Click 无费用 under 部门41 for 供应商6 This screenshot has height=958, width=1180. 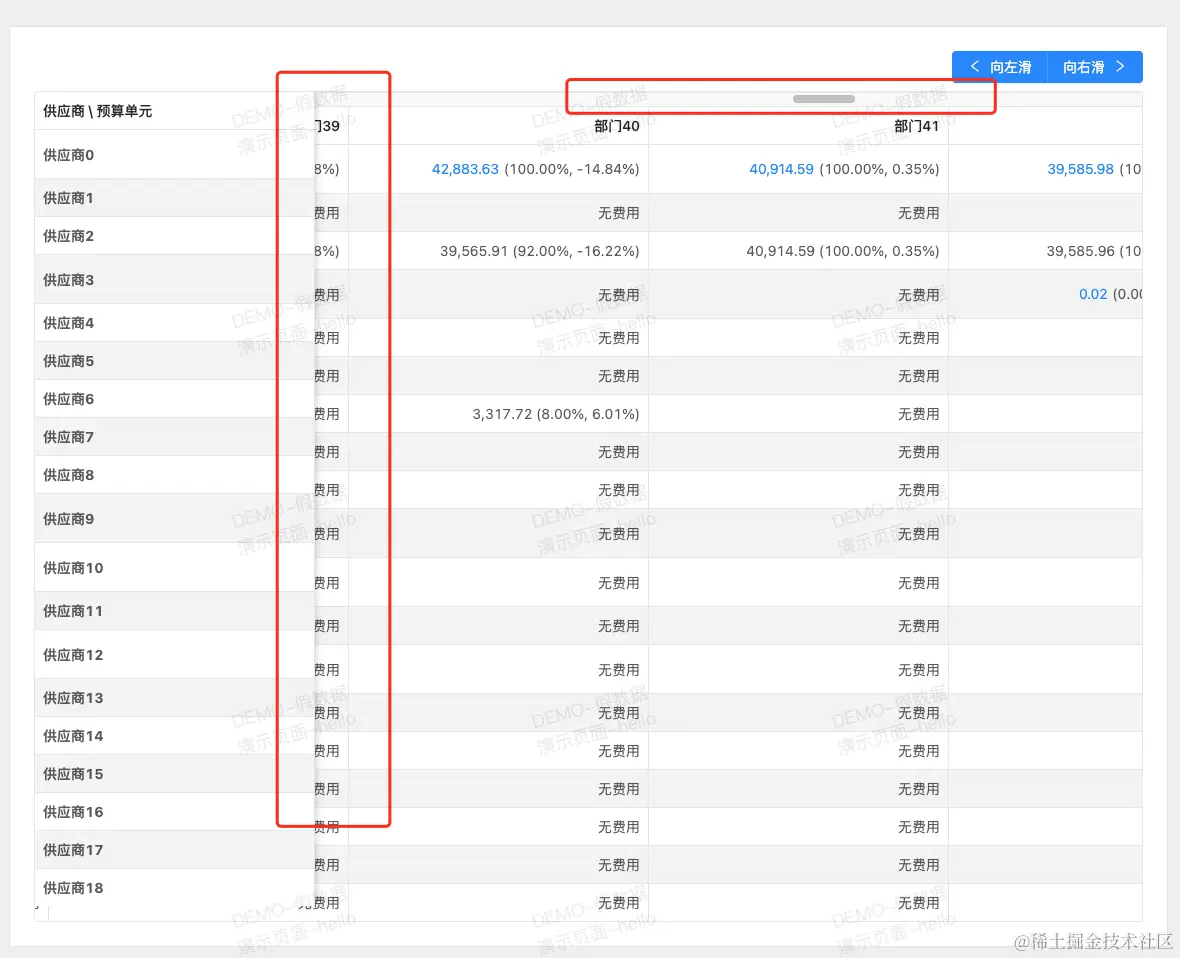coord(918,414)
